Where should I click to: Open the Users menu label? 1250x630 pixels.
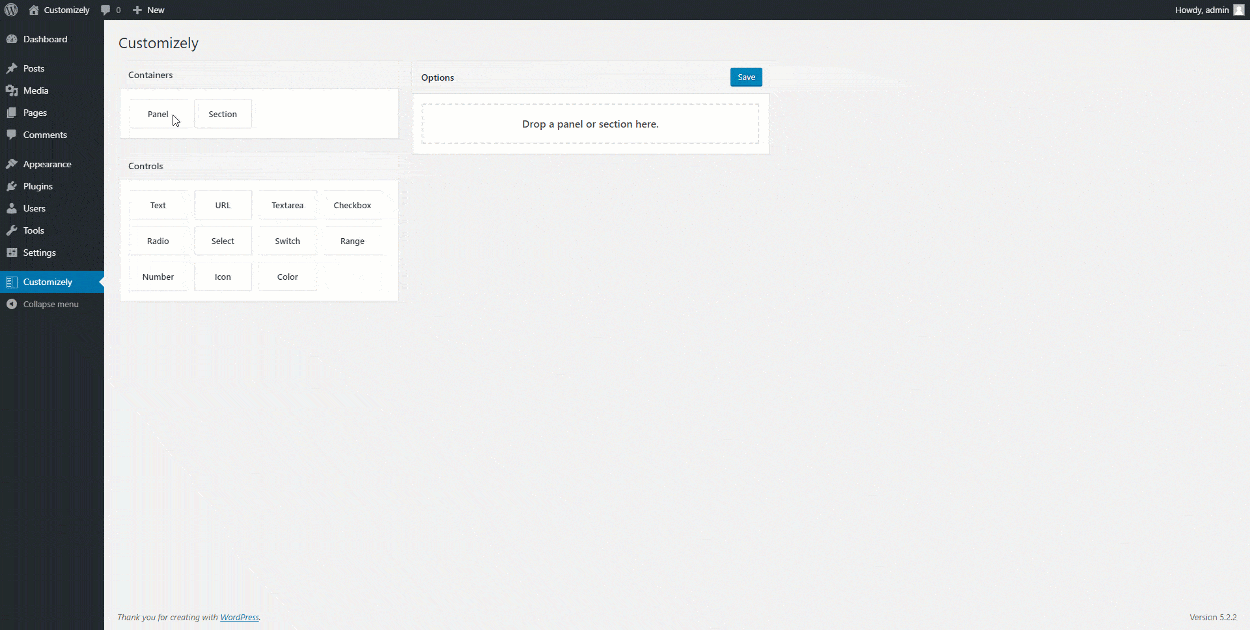34,209
